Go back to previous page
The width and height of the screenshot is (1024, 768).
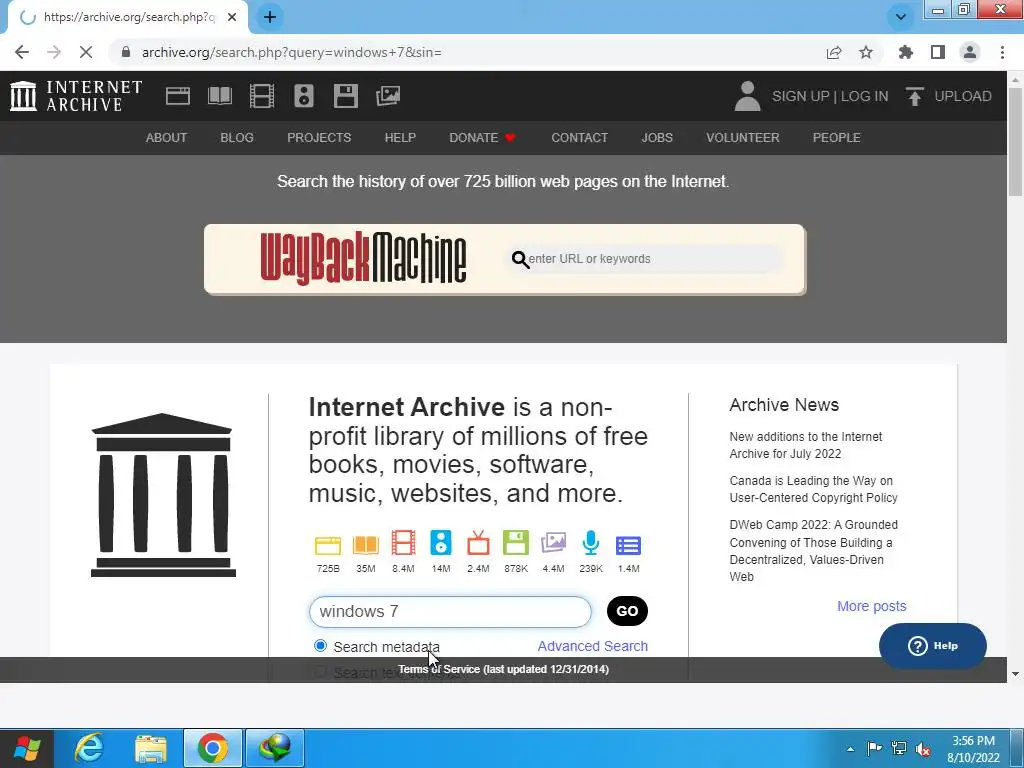pos(22,52)
